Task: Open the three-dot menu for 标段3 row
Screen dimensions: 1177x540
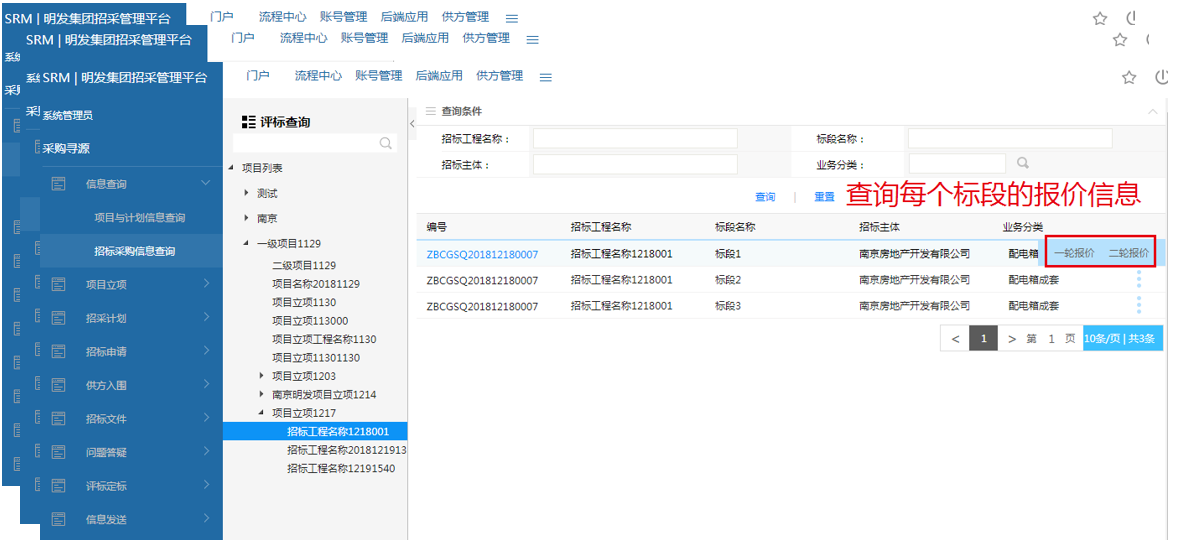Action: [x=1138, y=306]
